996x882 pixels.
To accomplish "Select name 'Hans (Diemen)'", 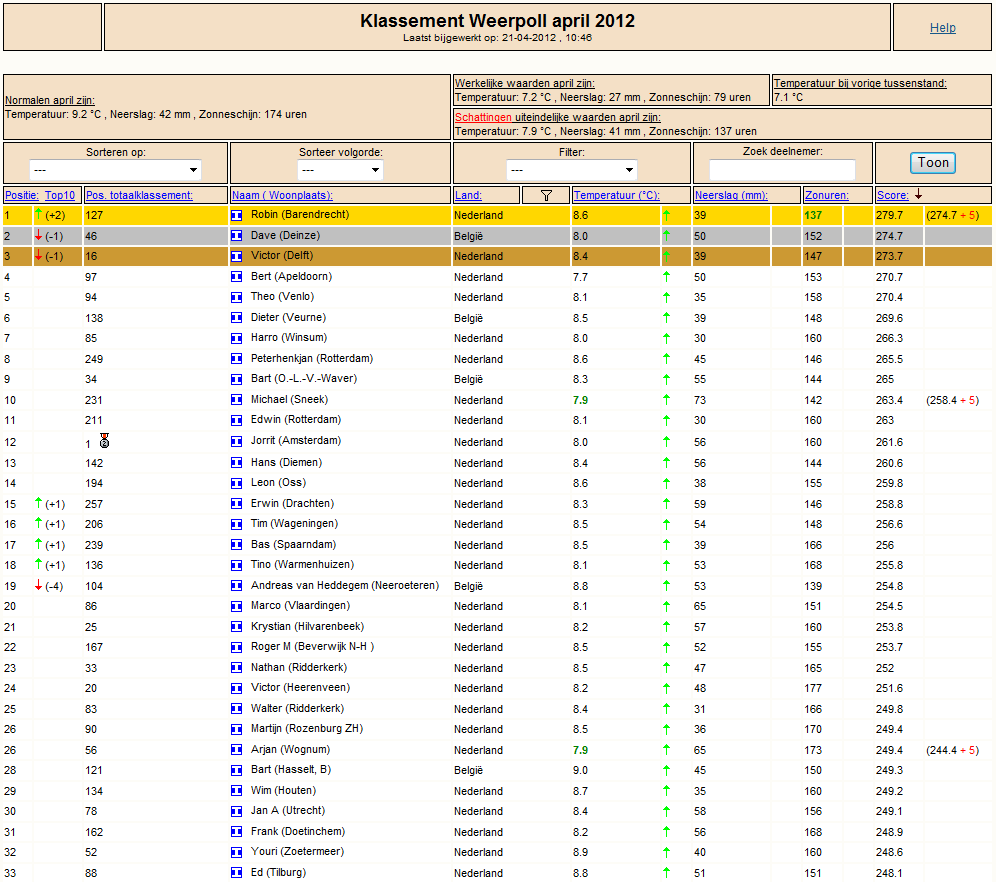I will coord(286,462).
